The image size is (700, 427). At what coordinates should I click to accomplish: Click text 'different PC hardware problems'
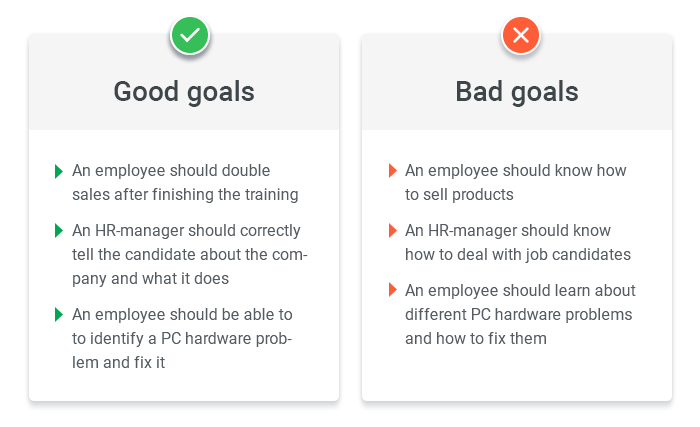coord(518,314)
